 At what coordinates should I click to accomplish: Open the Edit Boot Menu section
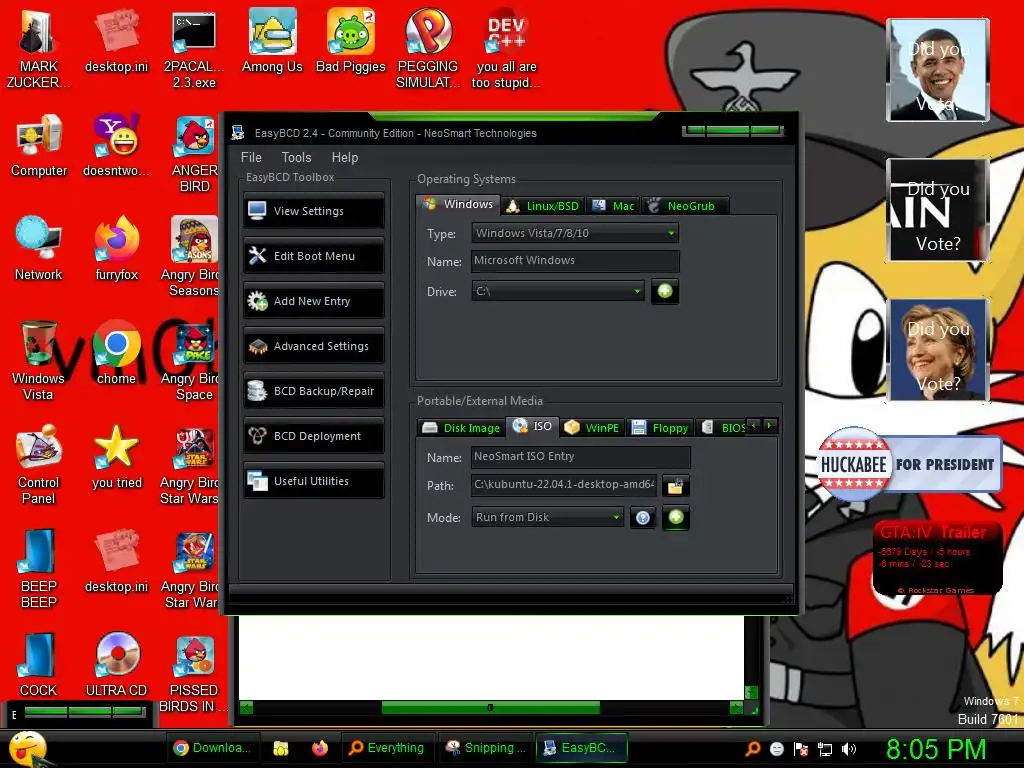tap(313, 256)
